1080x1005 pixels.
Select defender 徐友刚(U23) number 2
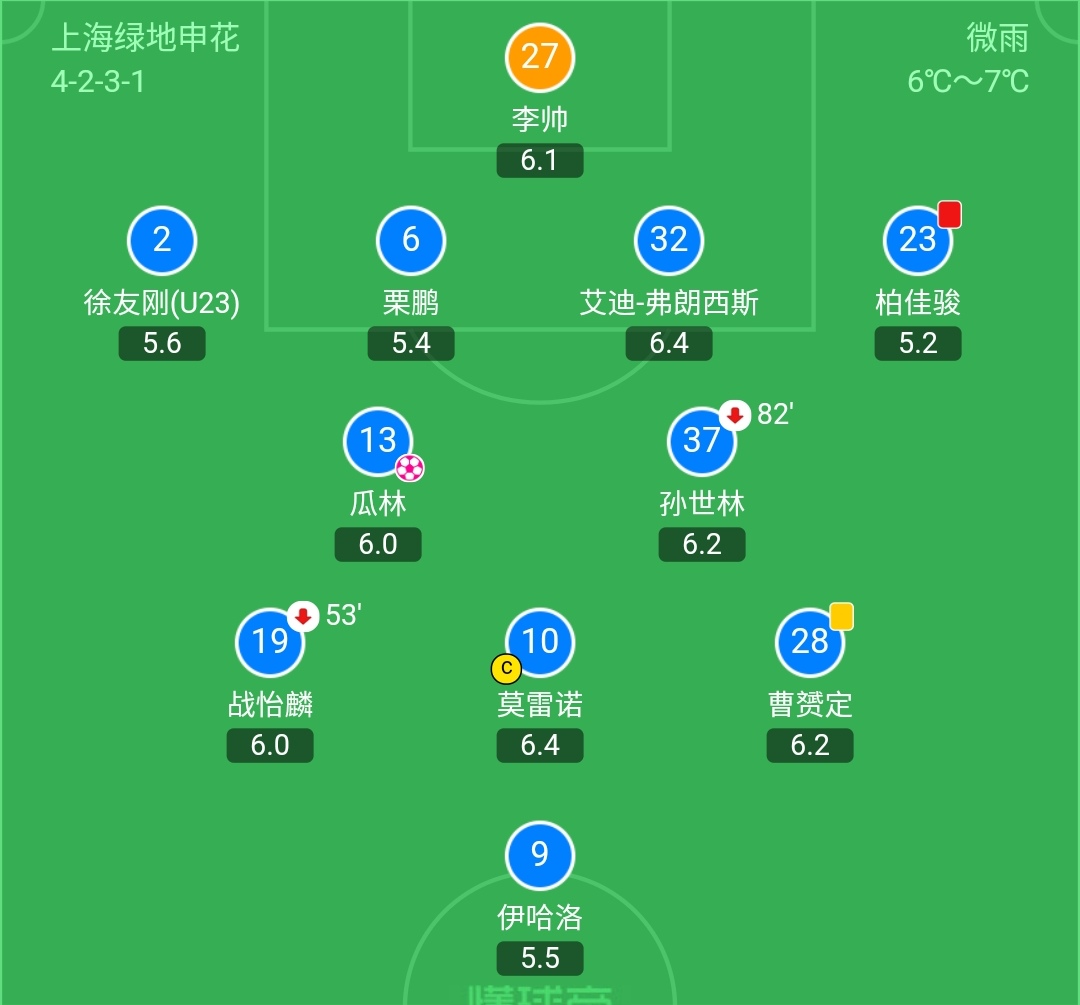(162, 240)
